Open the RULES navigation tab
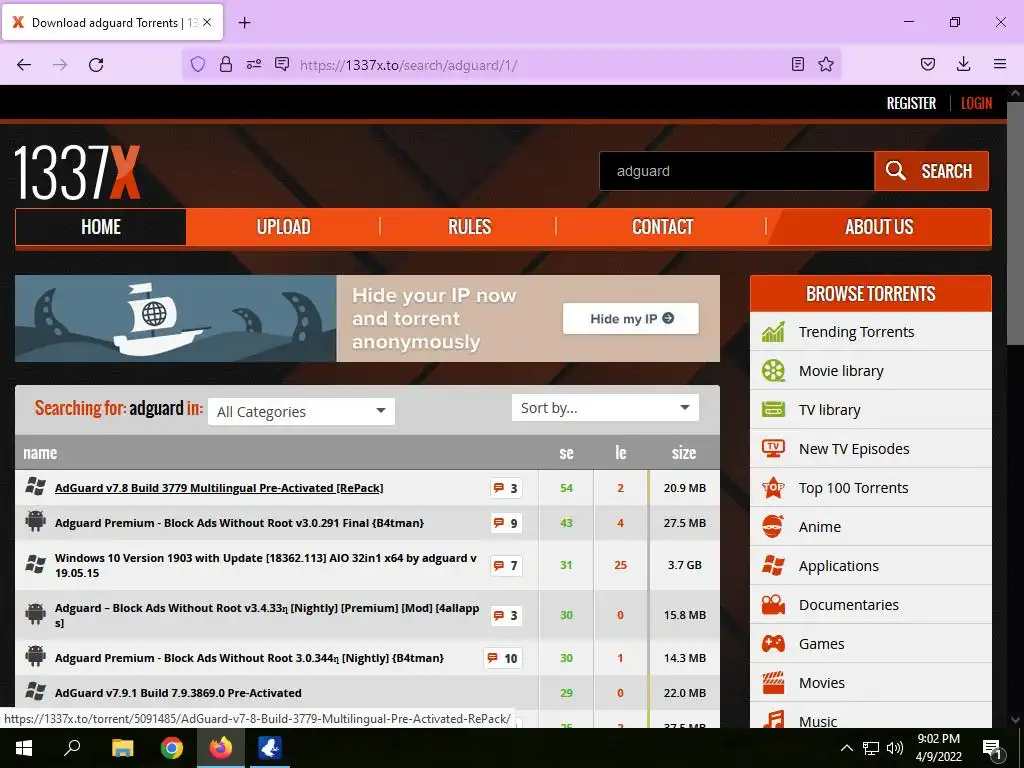The width and height of the screenshot is (1024, 768). pos(469,227)
